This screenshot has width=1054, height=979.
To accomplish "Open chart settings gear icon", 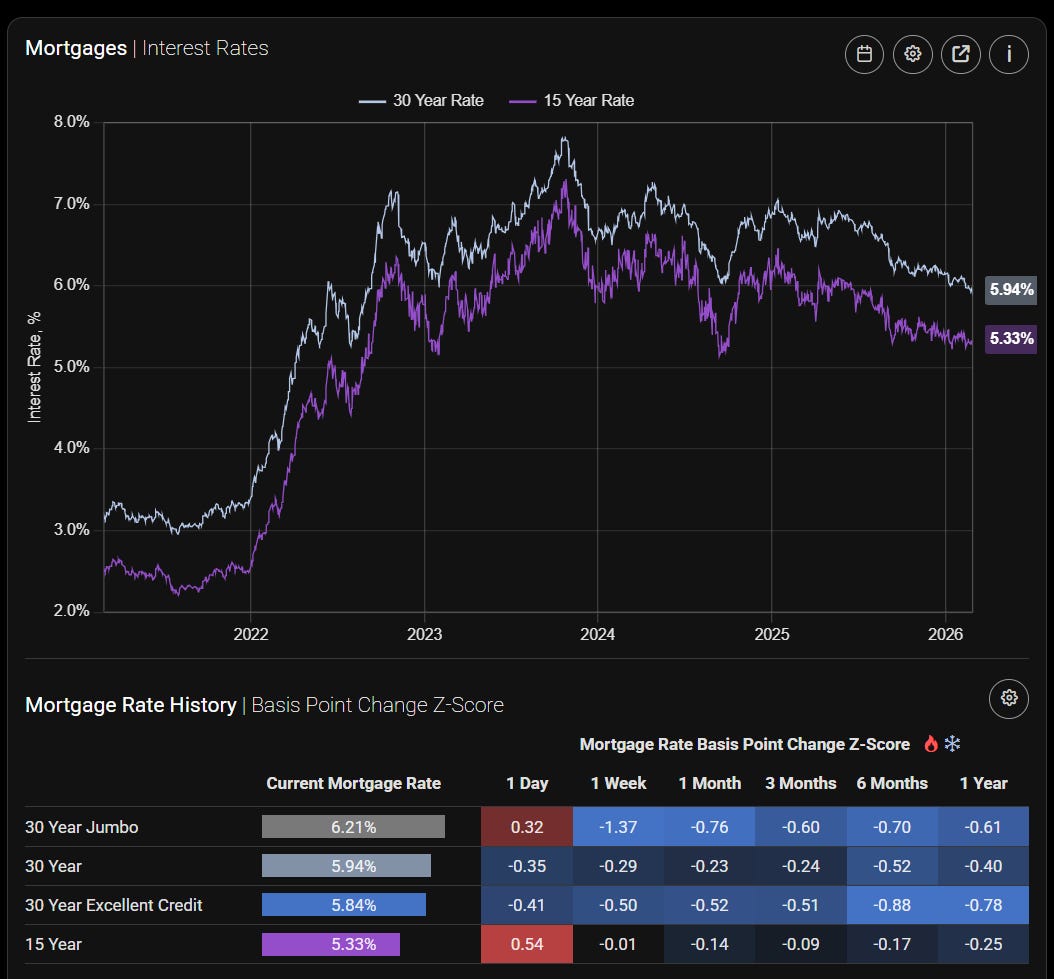I will 912,54.
